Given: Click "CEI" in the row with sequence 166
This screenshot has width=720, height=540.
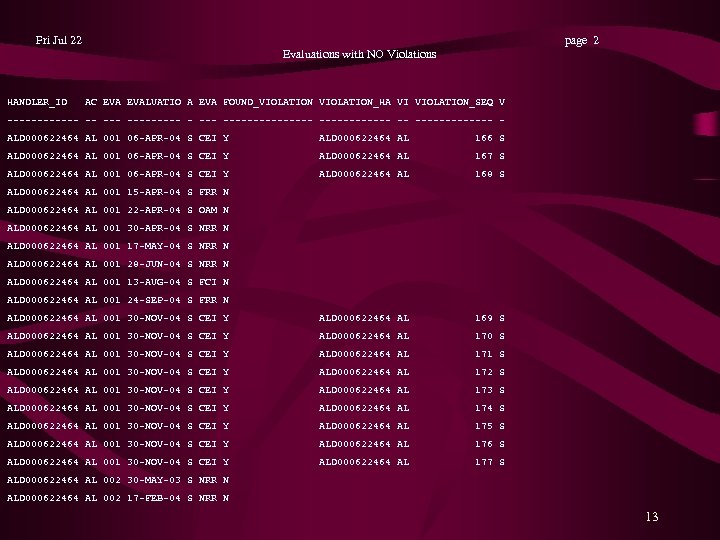Looking at the screenshot, I should tap(208, 138).
